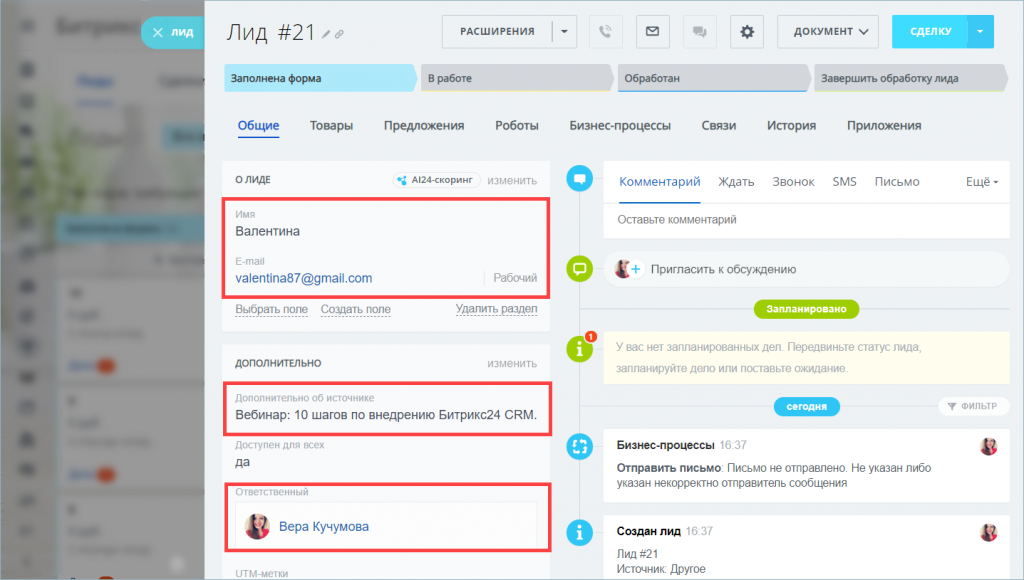
Task: Open arrow dropdown next to Сделку button
Action: (x=980, y=32)
